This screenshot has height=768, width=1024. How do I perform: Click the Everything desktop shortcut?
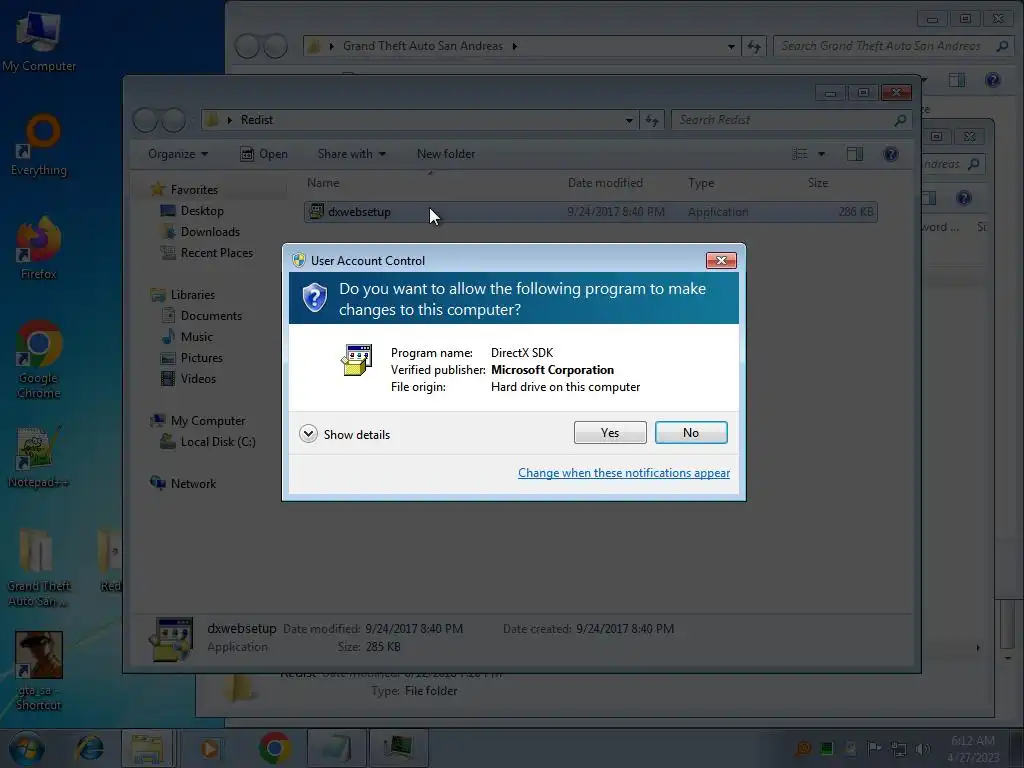39,145
